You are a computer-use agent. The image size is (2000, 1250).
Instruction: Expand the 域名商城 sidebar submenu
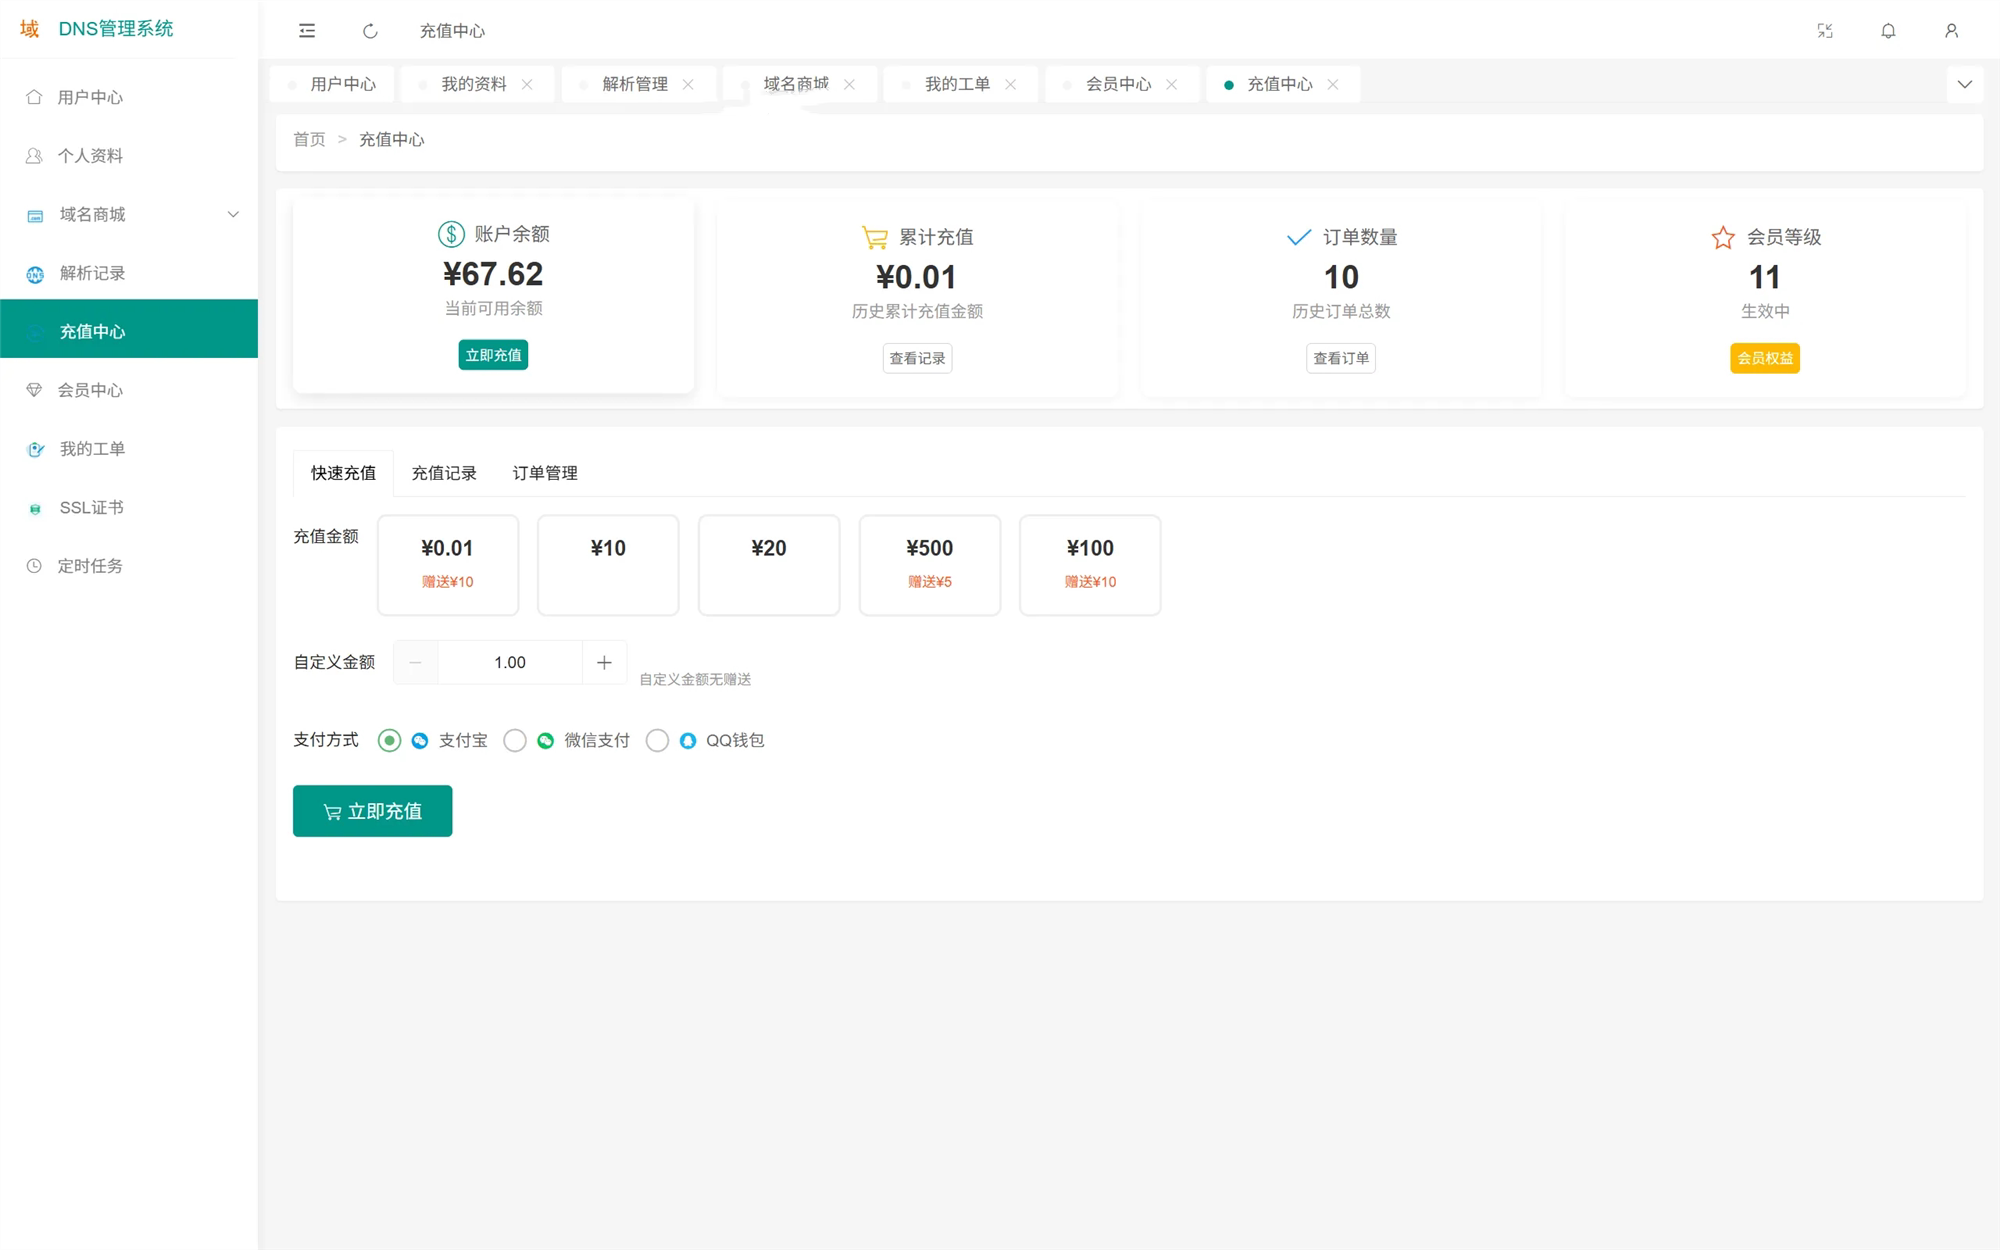pyautogui.click(x=233, y=214)
